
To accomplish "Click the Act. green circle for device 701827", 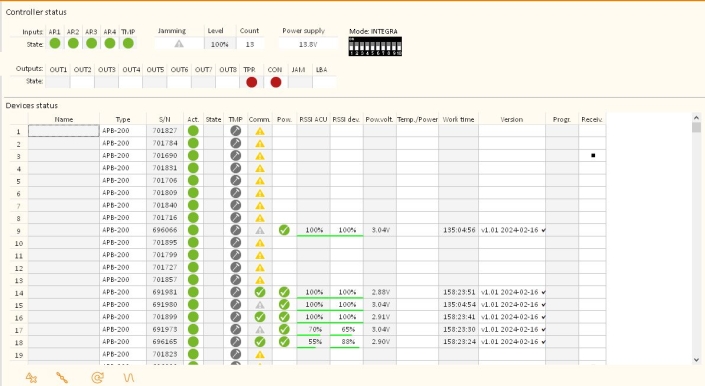I will [x=193, y=131].
